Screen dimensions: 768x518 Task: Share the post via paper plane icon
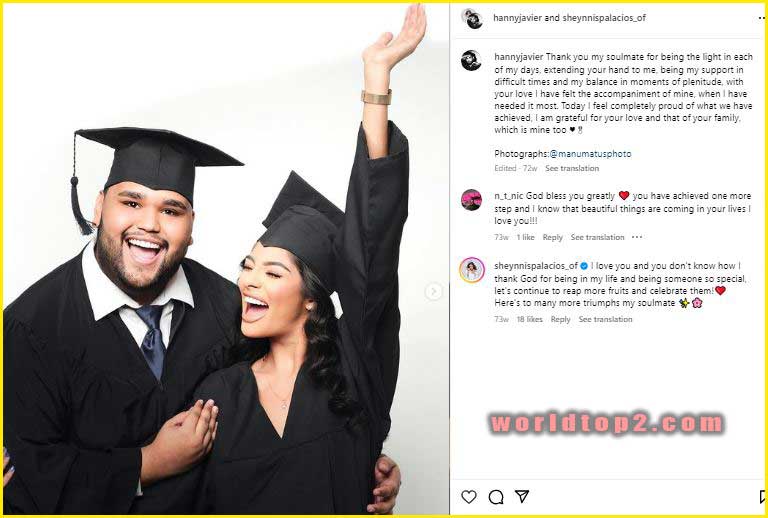pyautogui.click(x=522, y=496)
